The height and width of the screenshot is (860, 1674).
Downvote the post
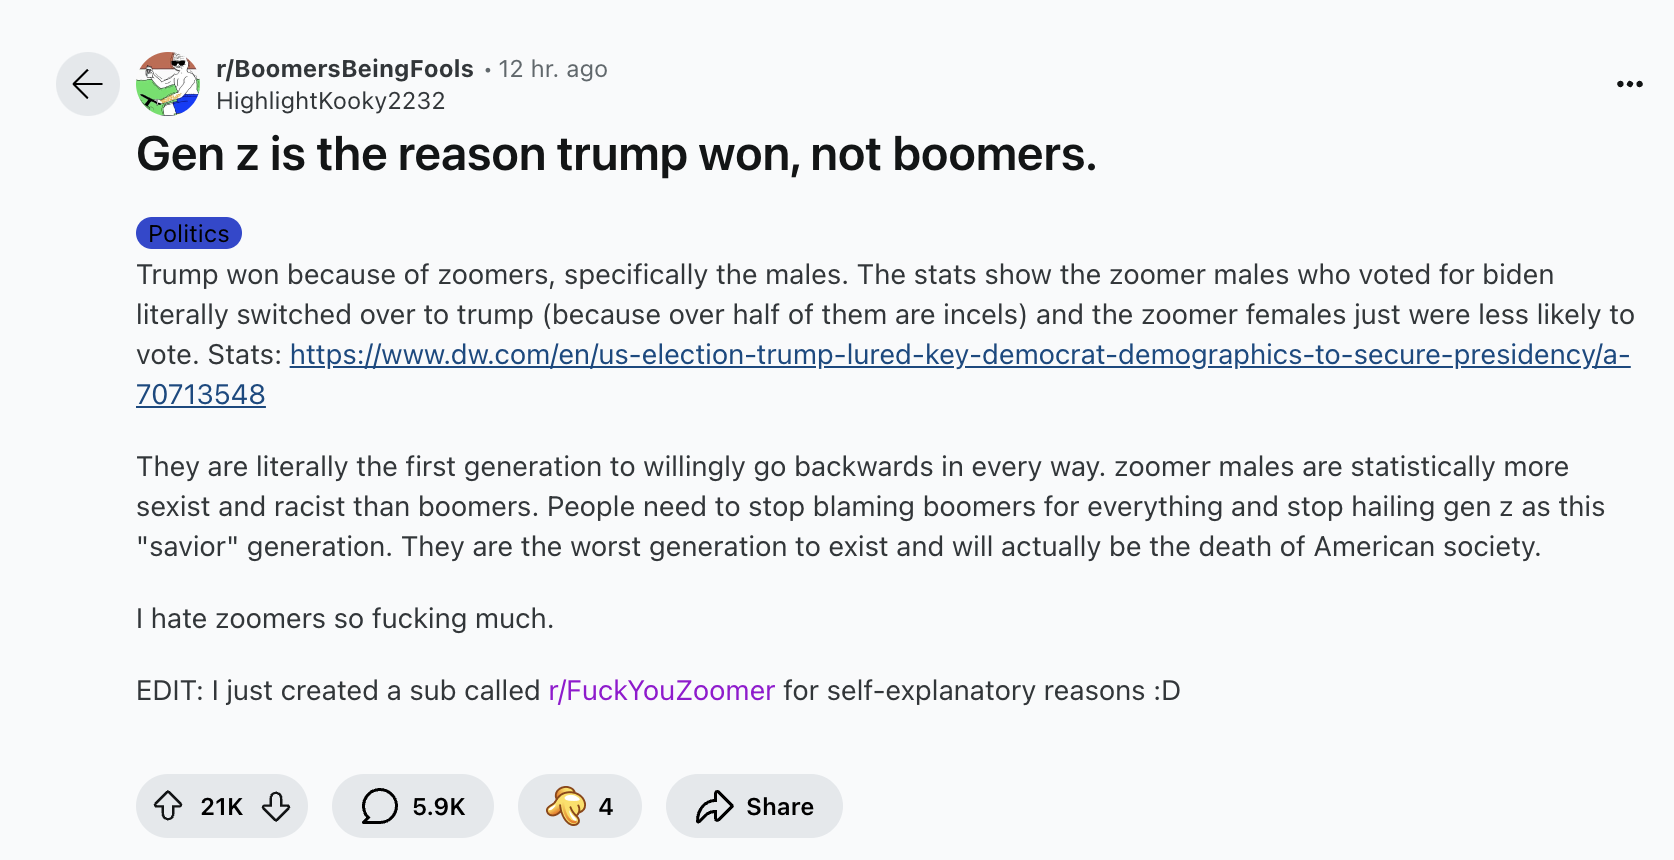click(x=276, y=806)
